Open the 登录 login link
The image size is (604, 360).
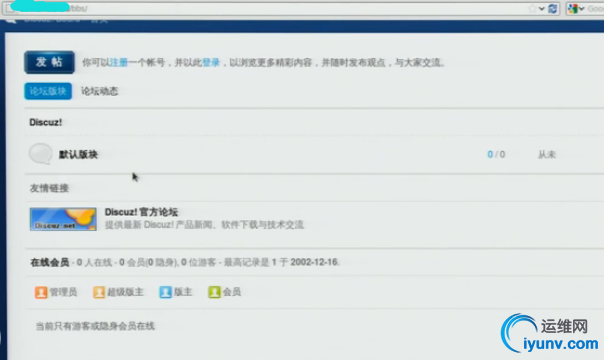pos(211,62)
